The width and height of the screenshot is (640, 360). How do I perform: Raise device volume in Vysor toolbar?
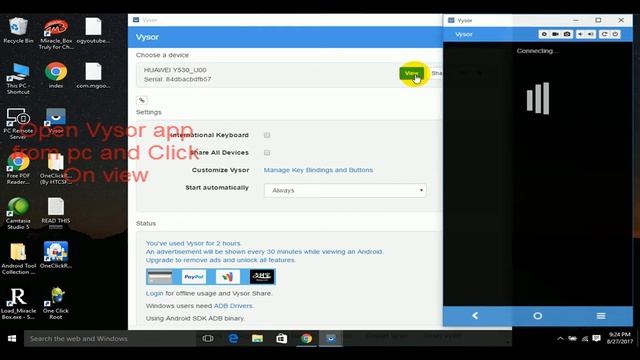[591, 34]
